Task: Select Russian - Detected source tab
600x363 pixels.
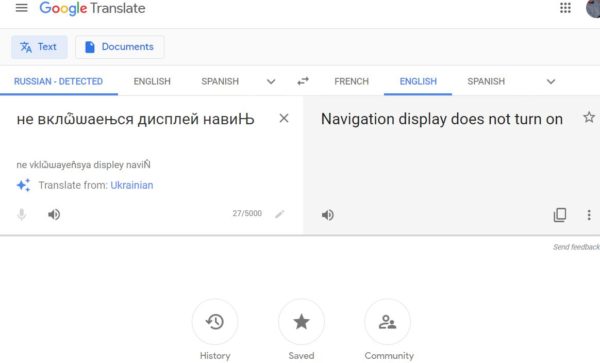Action: click(59, 81)
